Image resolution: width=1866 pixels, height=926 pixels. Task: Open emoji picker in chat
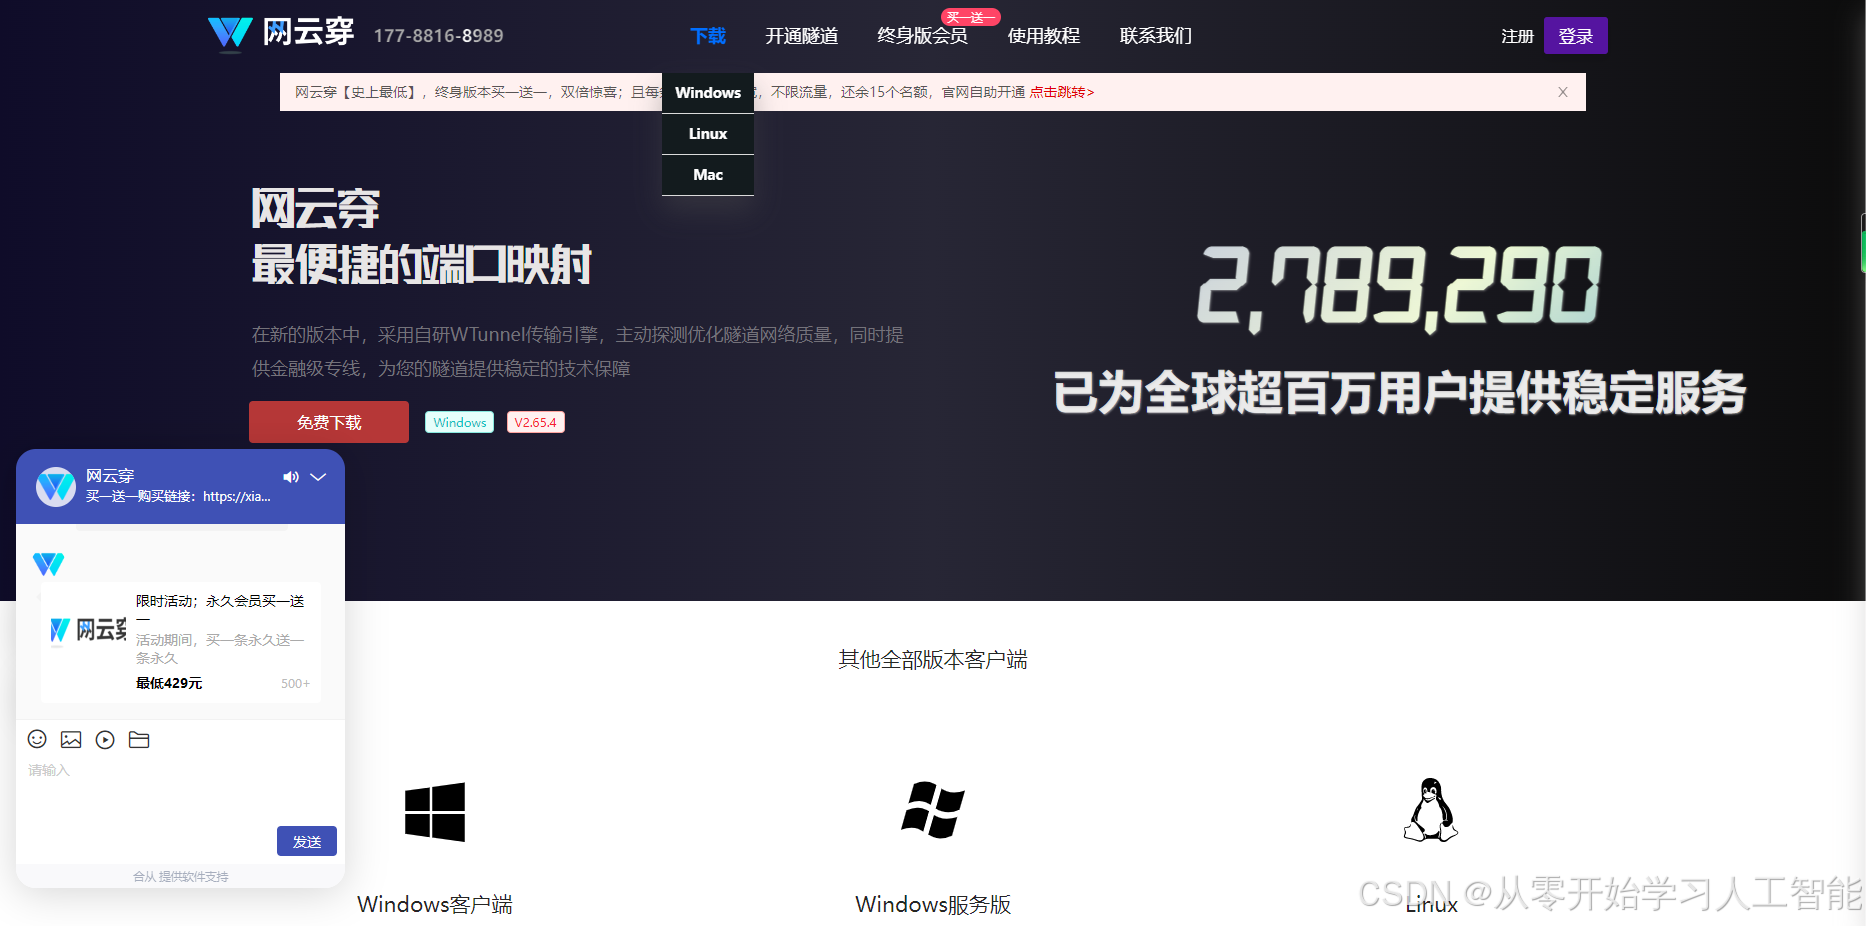pyautogui.click(x=37, y=739)
